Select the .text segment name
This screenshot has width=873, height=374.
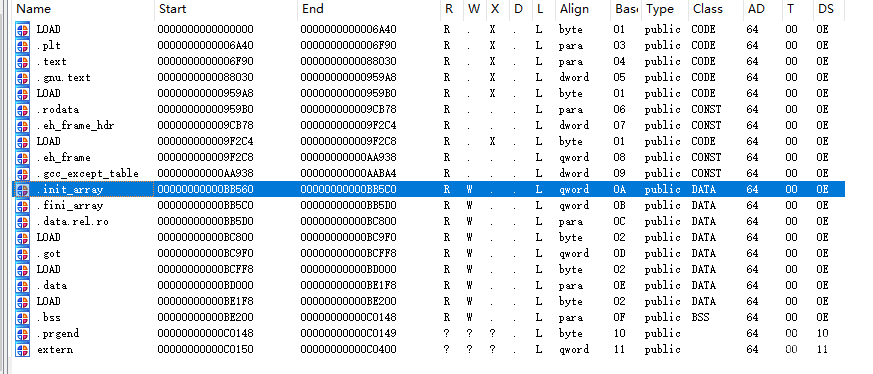[x=52, y=62]
